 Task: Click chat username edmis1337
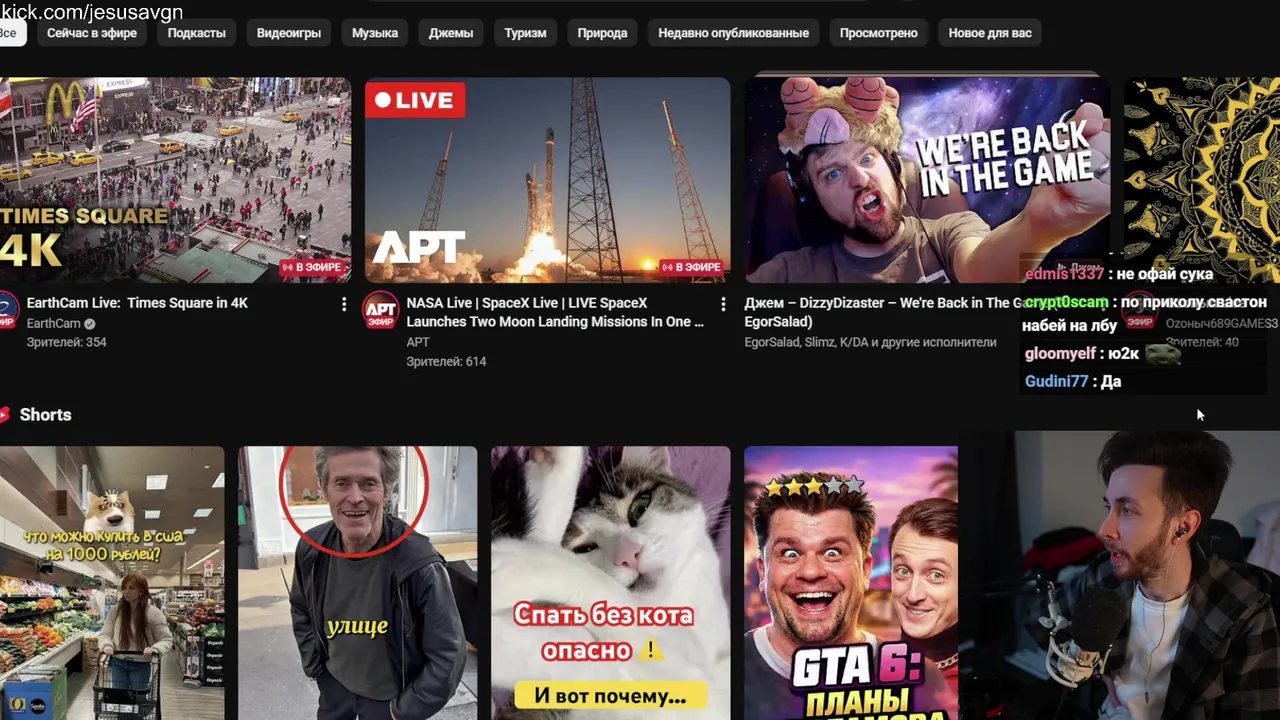click(1064, 274)
